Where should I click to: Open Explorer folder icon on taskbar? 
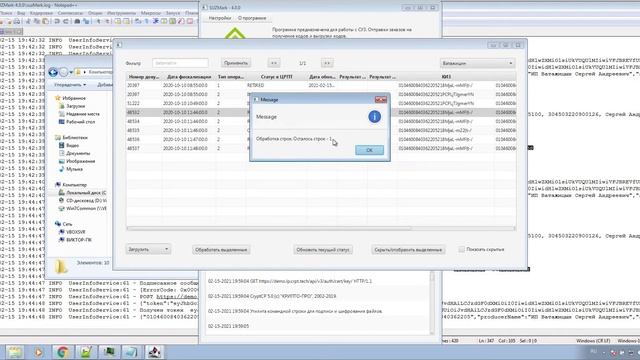pyautogui.click(x=15, y=352)
